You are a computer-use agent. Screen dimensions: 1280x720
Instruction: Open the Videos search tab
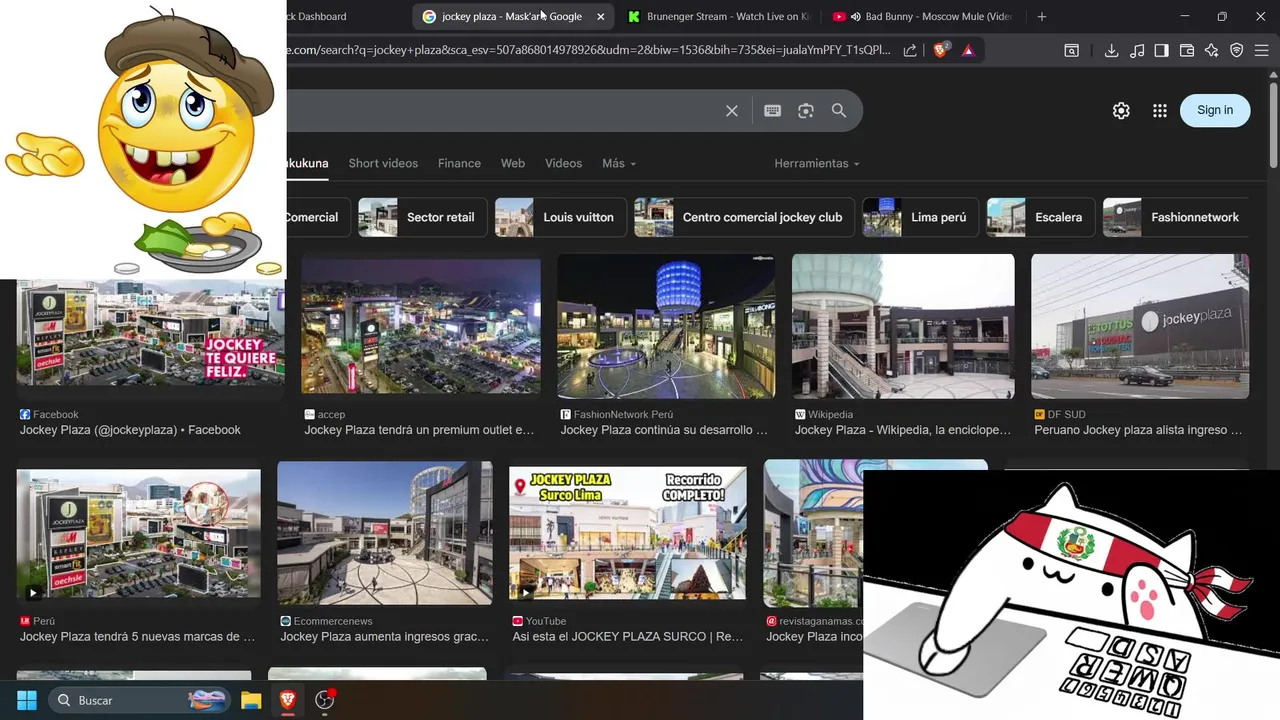coord(563,163)
